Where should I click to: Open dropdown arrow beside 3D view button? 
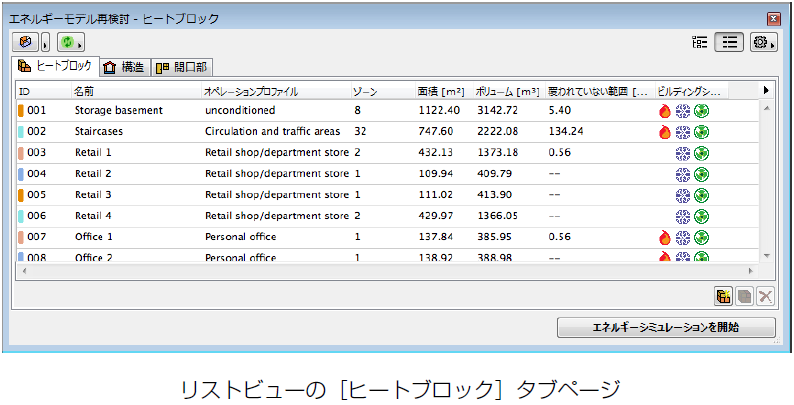(x=46, y=43)
